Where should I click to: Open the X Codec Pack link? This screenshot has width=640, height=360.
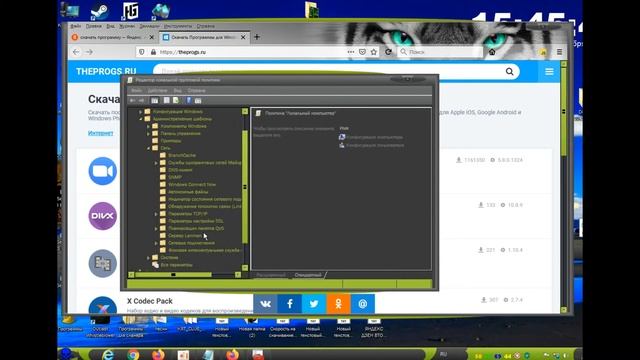click(x=150, y=301)
